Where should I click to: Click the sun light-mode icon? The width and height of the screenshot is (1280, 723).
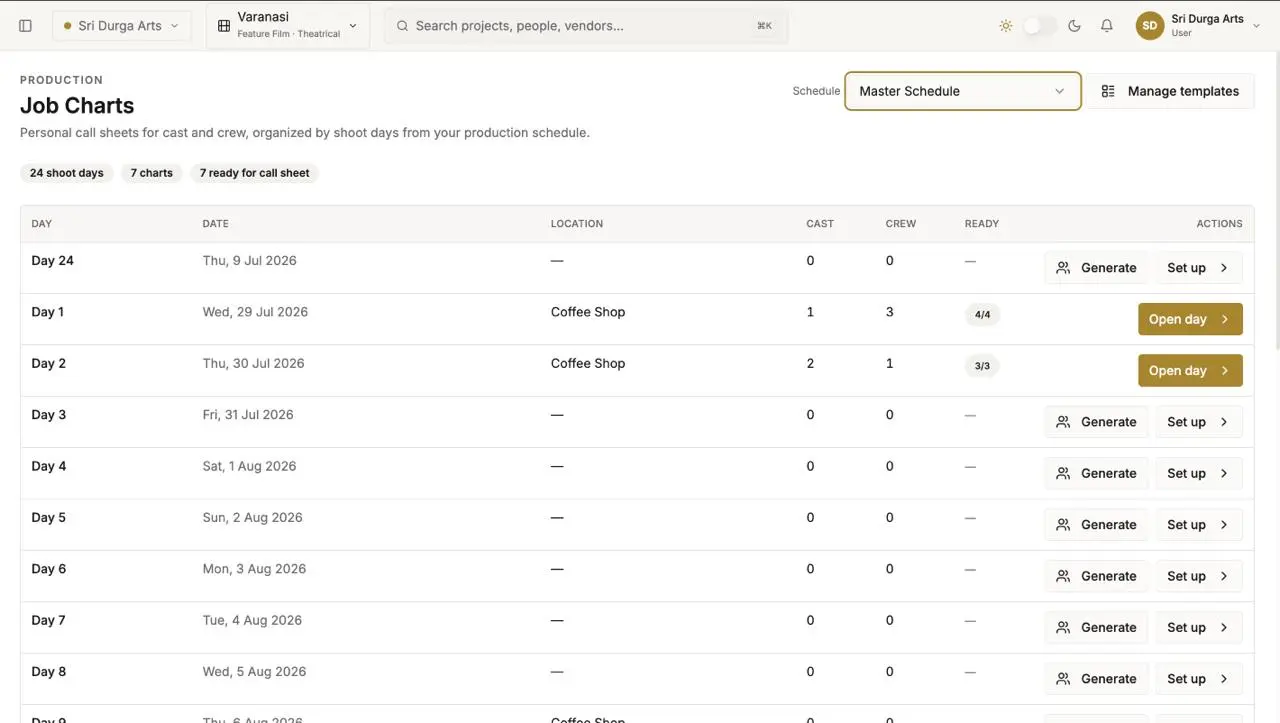1006,26
